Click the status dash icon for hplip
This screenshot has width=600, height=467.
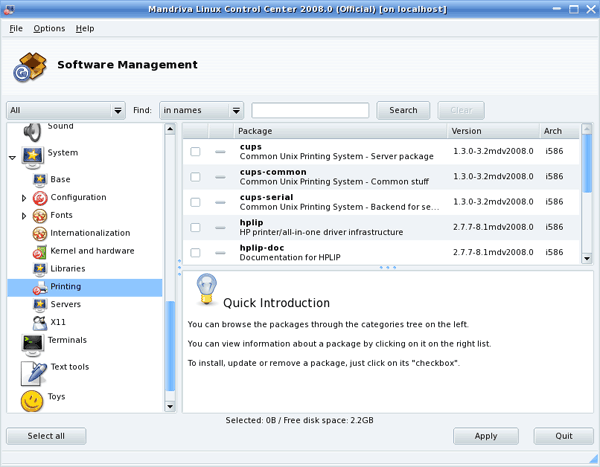tap(220, 228)
